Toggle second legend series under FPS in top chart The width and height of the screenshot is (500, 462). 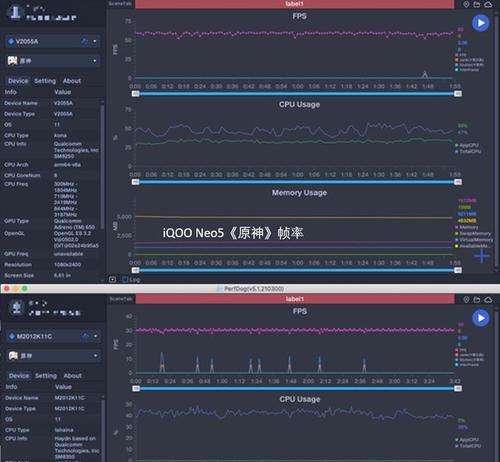pos(469,60)
